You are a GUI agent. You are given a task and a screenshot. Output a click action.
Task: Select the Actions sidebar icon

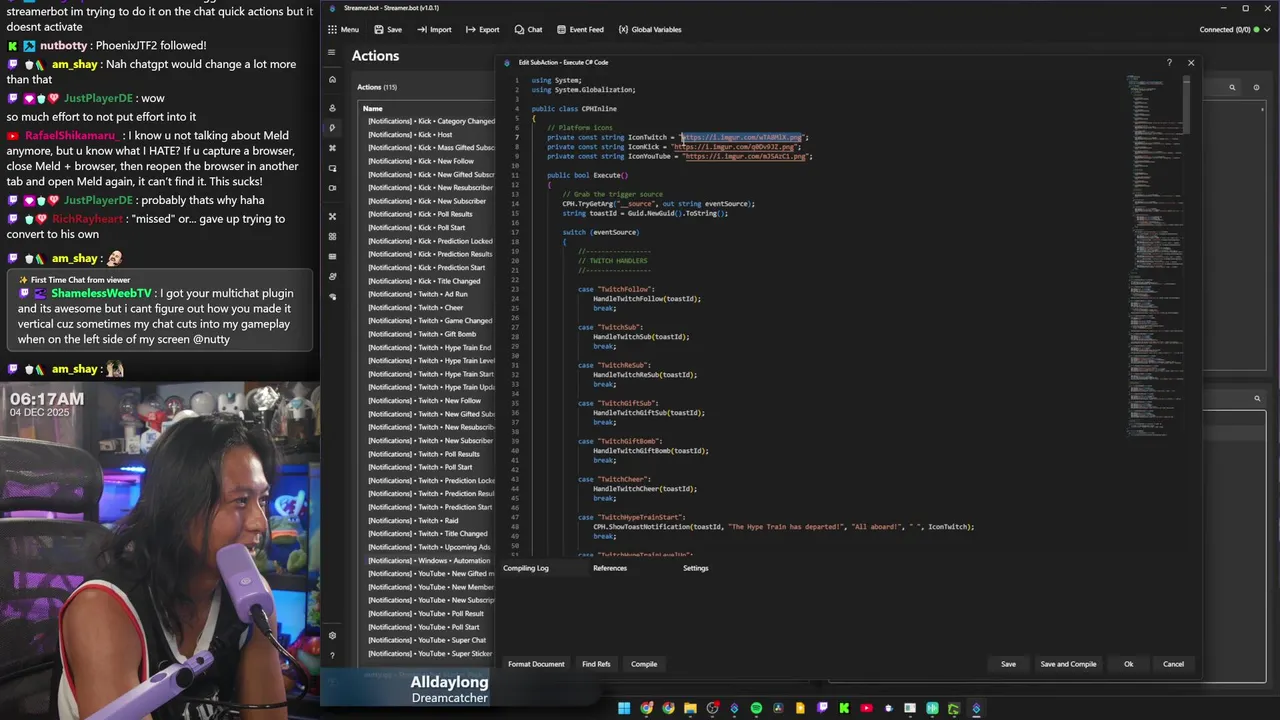click(x=332, y=128)
